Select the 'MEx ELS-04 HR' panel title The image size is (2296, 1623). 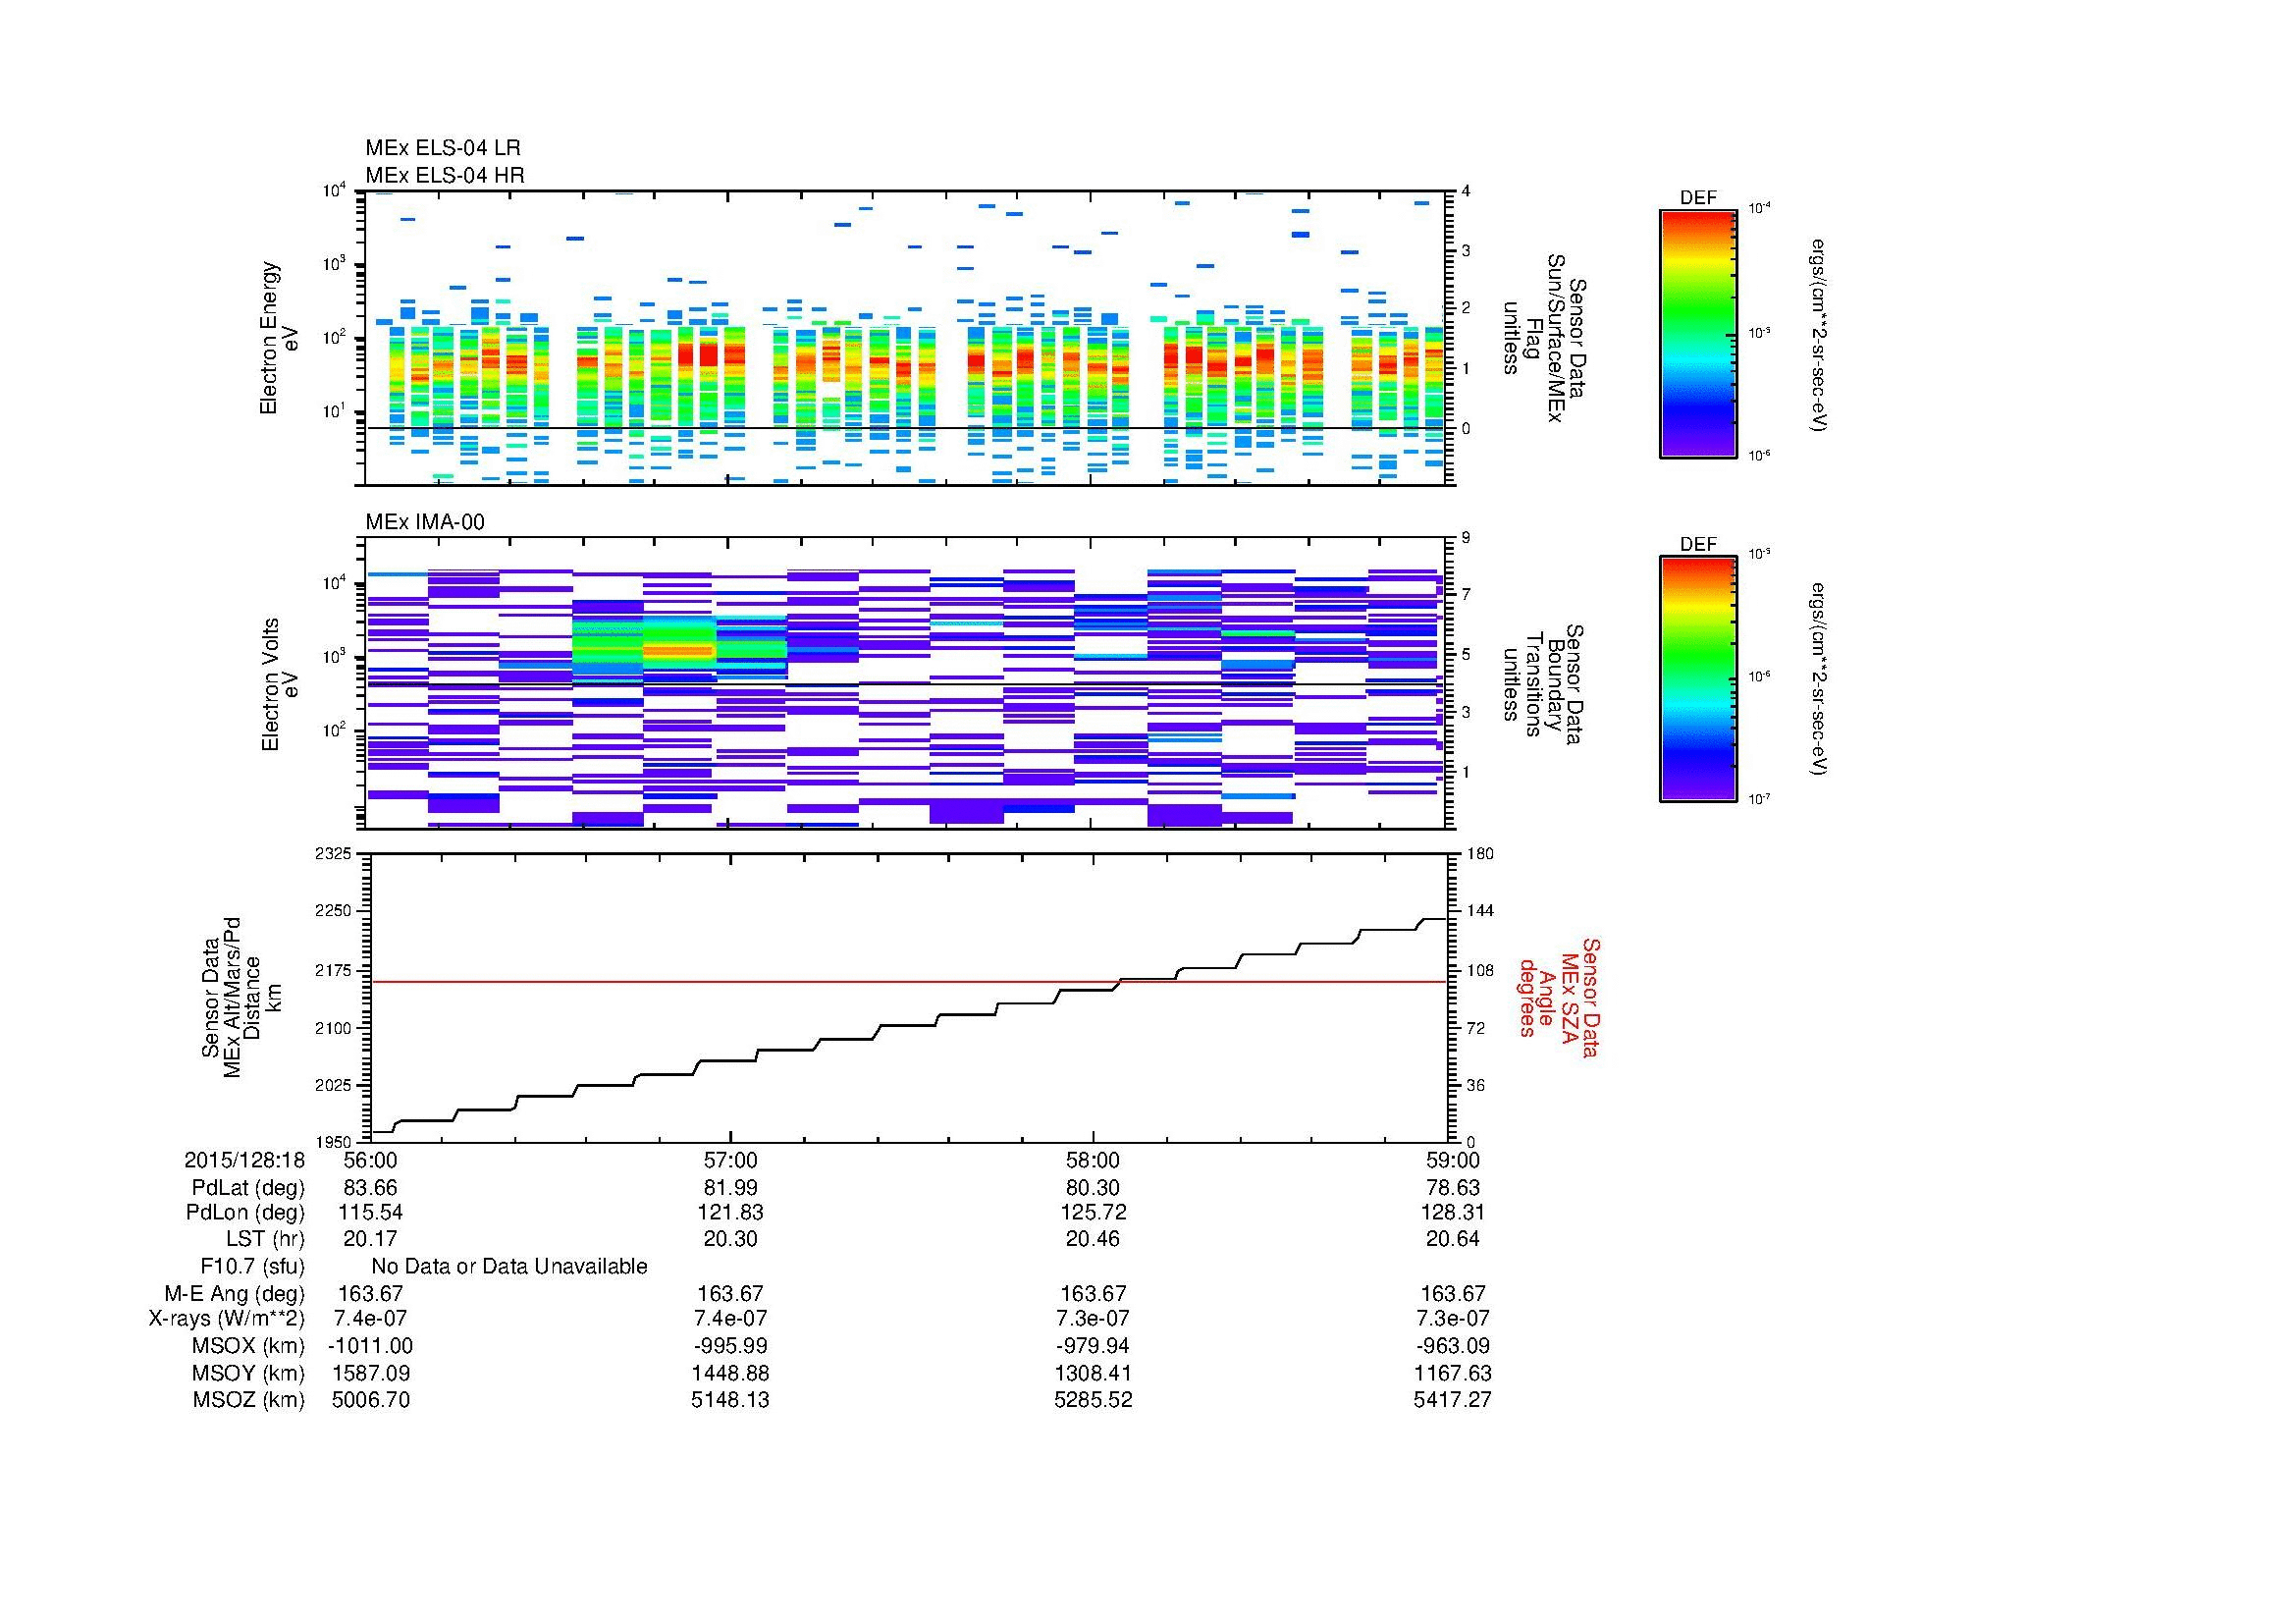[x=445, y=175]
